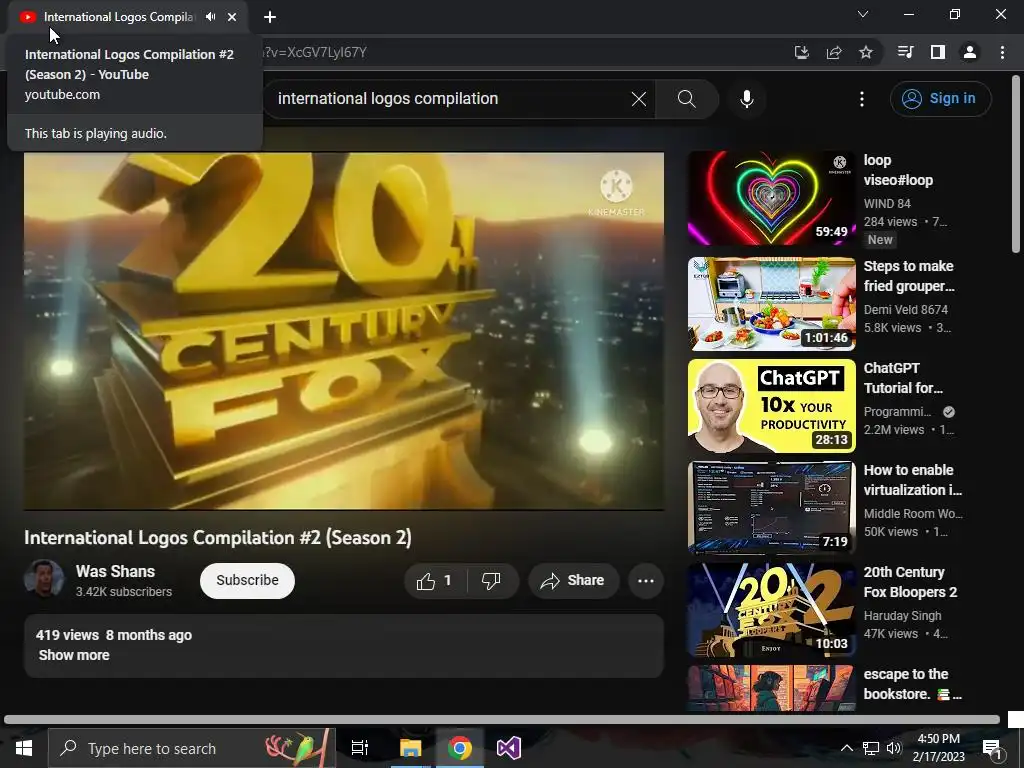Click the 'Haruday Singh' channel name
The width and height of the screenshot is (1024, 768).
(903, 616)
